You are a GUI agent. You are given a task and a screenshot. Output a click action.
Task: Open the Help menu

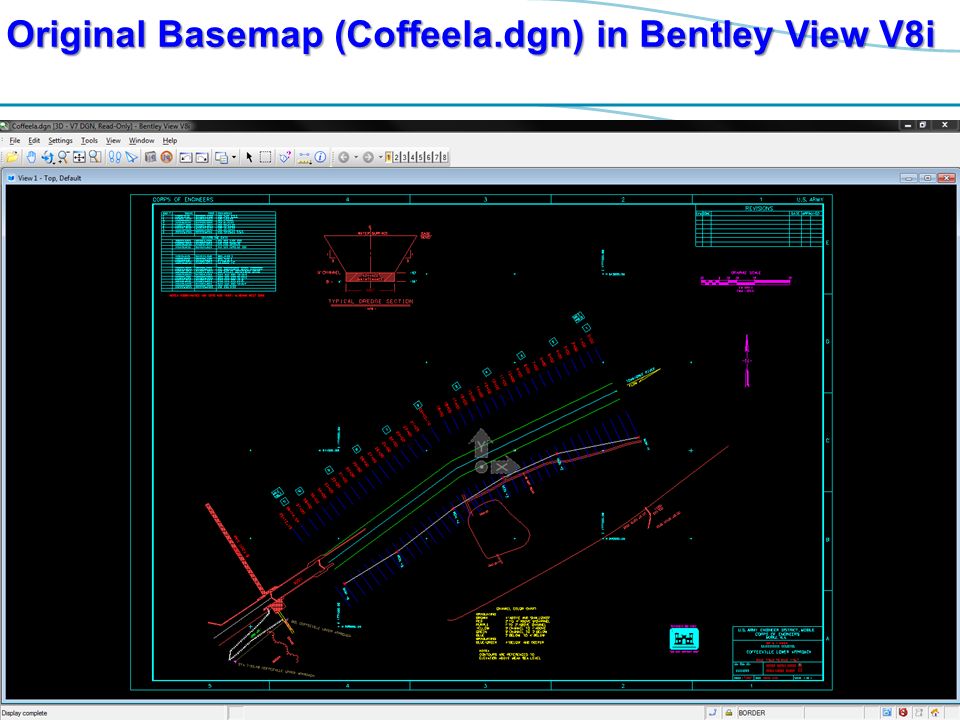(170, 140)
